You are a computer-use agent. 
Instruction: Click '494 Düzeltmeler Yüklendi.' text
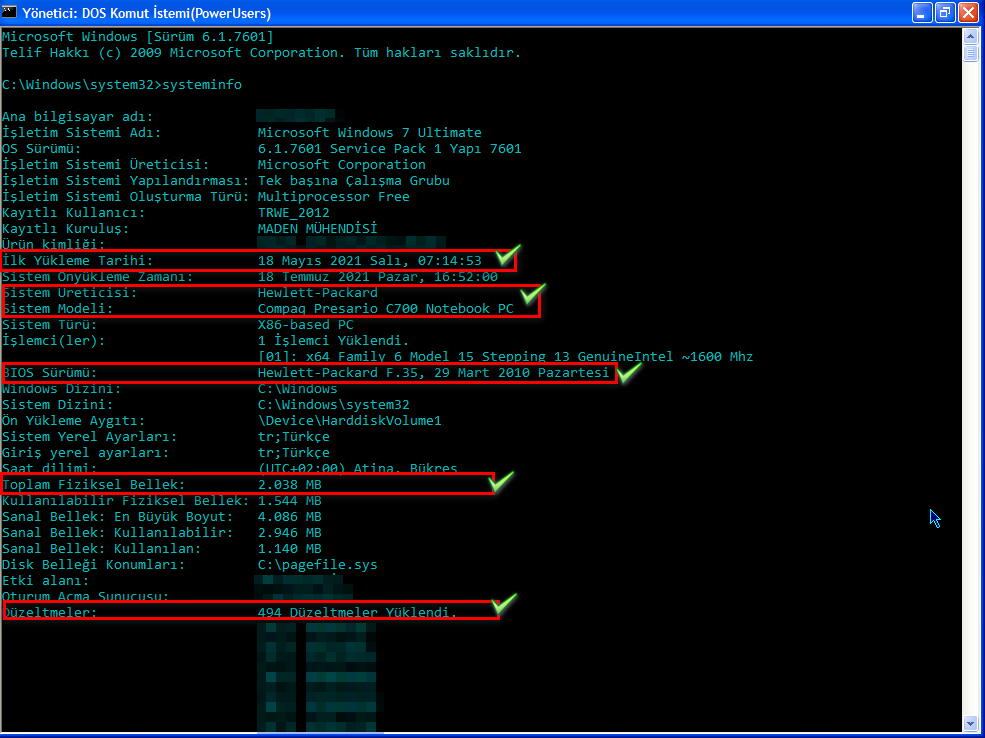(357, 612)
